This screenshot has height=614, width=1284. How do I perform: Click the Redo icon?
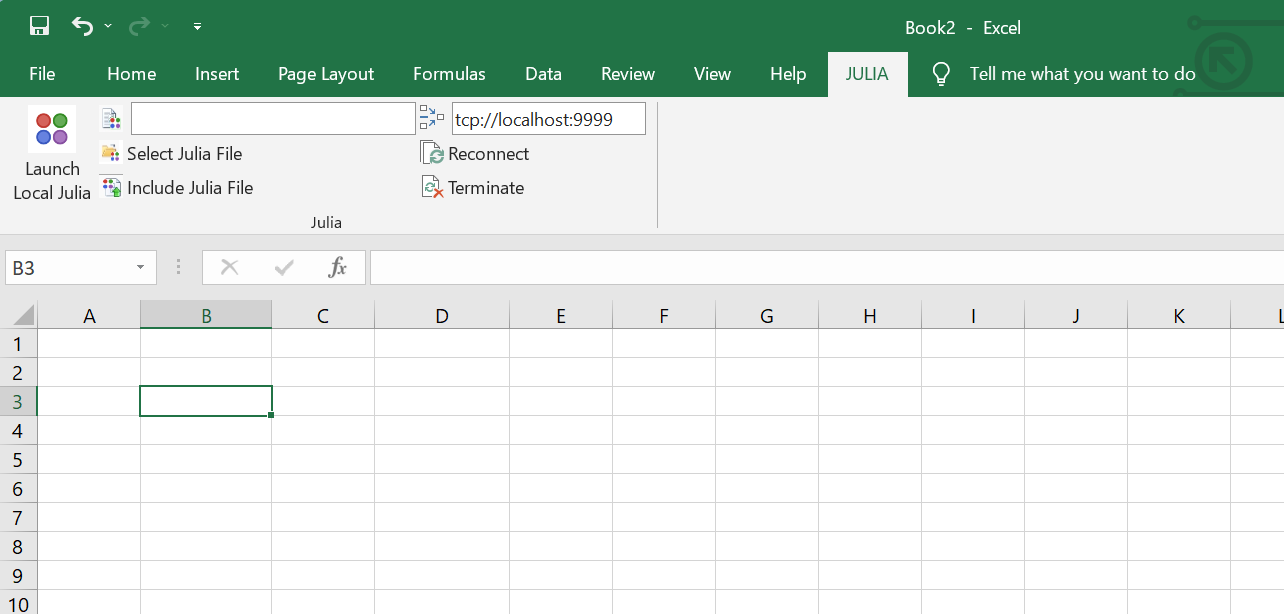(139, 26)
